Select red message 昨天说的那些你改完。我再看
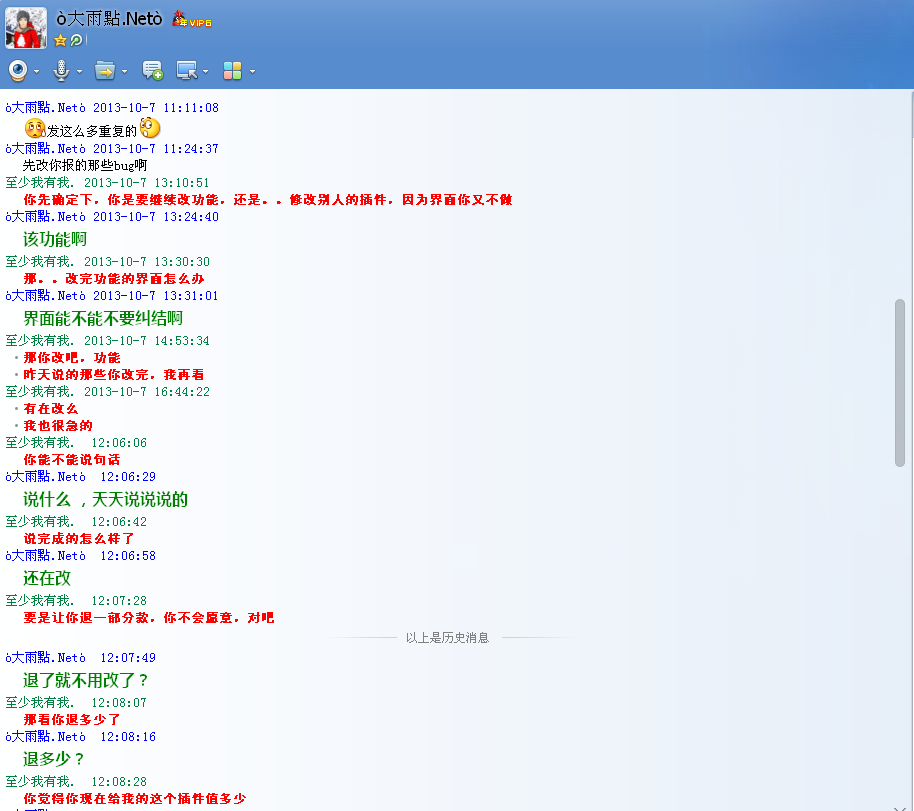The height and width of the screenshot is (811, 914). [114, 374]
